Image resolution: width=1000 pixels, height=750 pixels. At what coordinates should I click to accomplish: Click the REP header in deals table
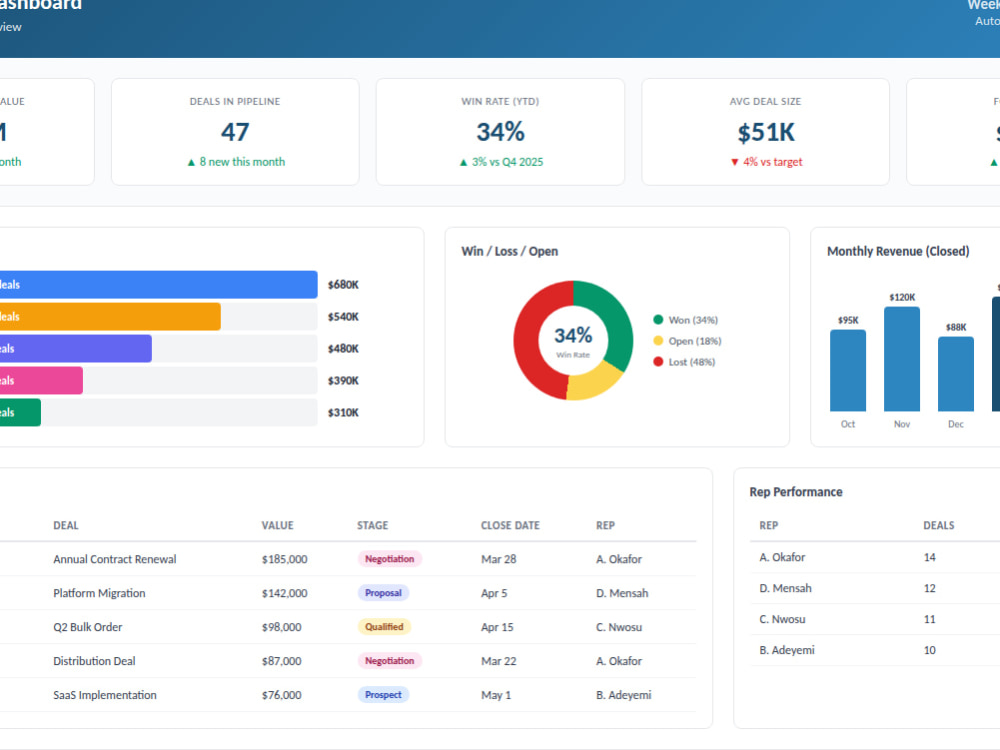(x=605, y=526)
